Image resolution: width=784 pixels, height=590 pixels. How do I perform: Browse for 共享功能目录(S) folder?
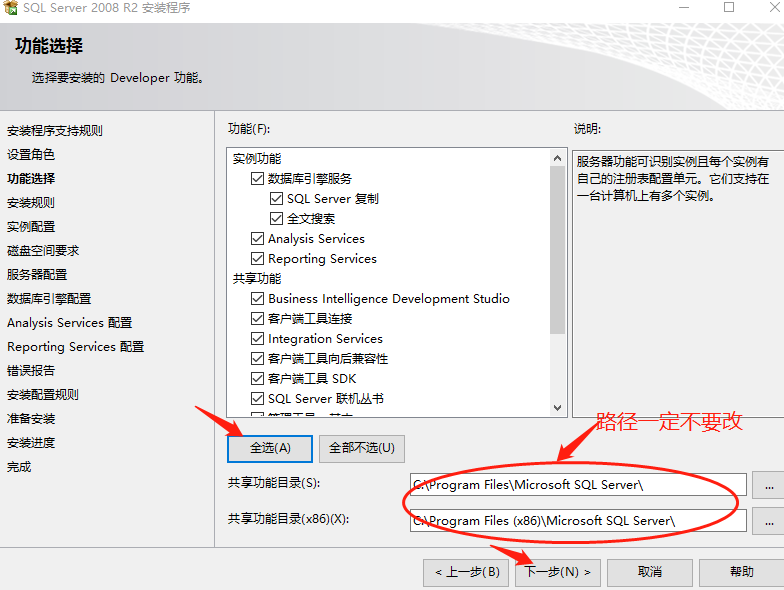coord(768,485)
